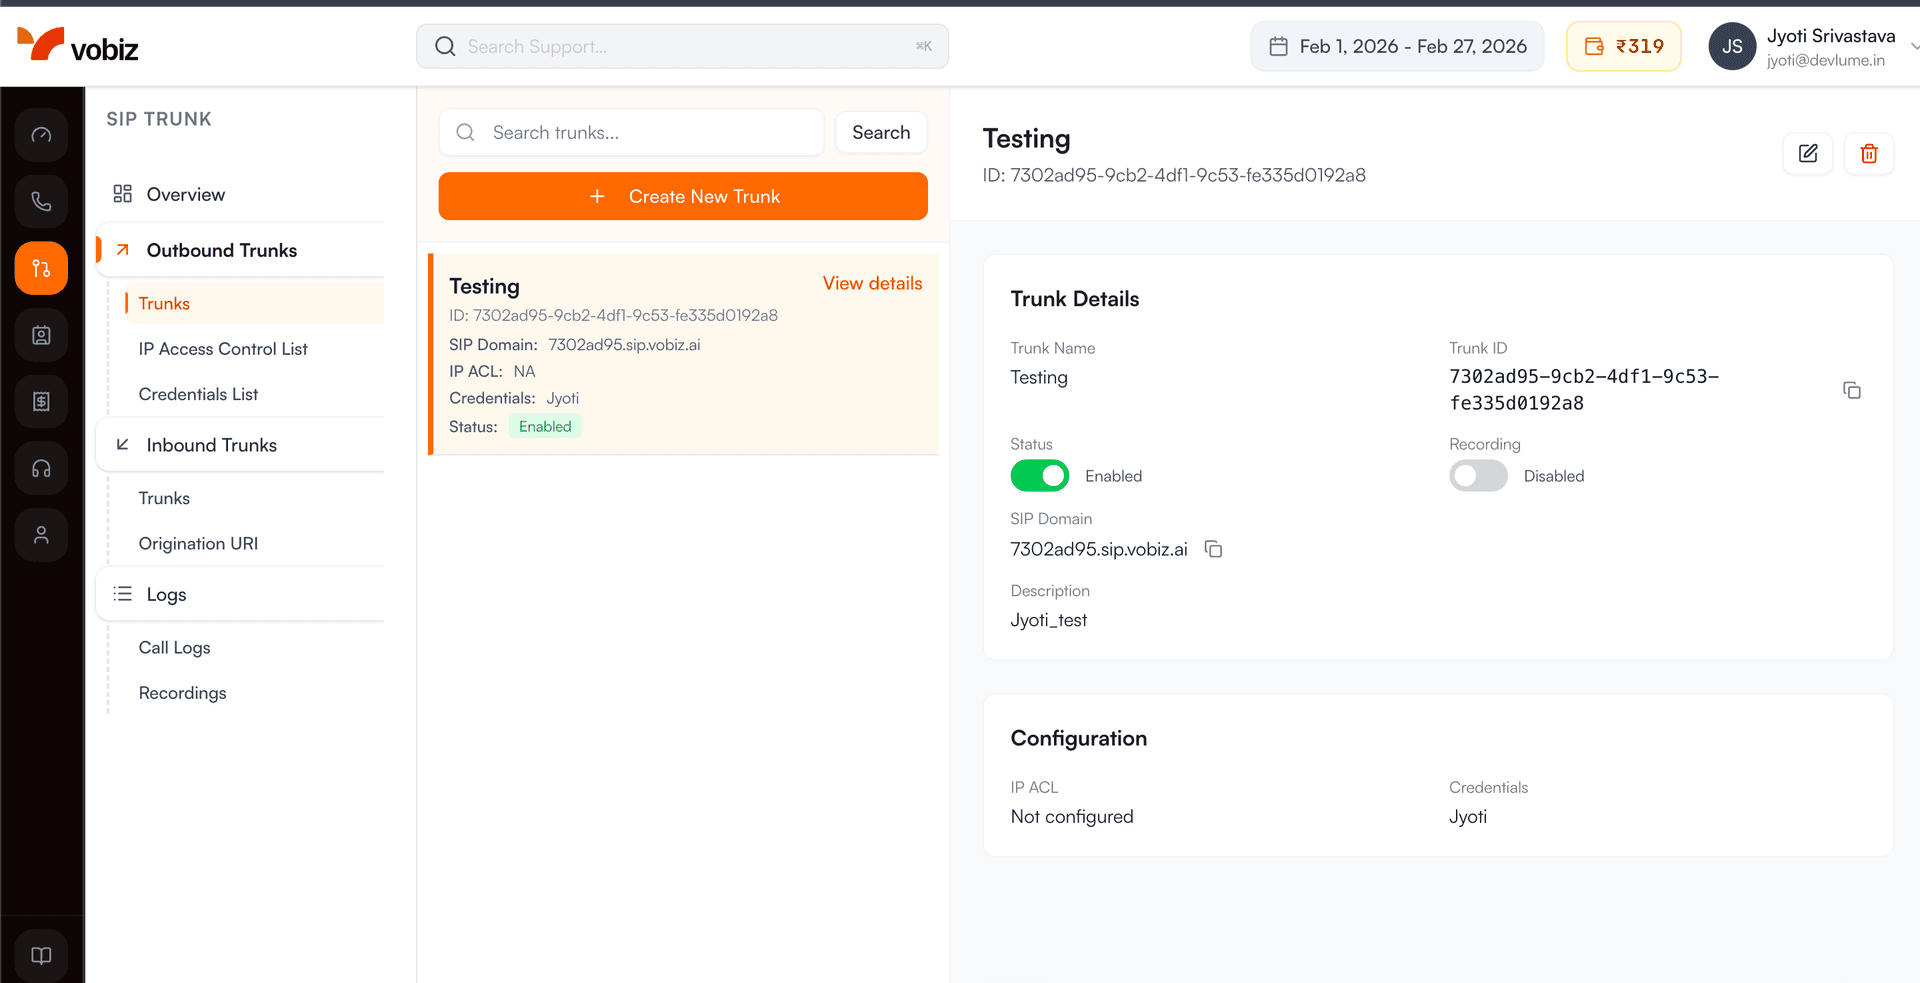
Task: Open the billing receipt icon in sidebar
Action: pos(41,401)
